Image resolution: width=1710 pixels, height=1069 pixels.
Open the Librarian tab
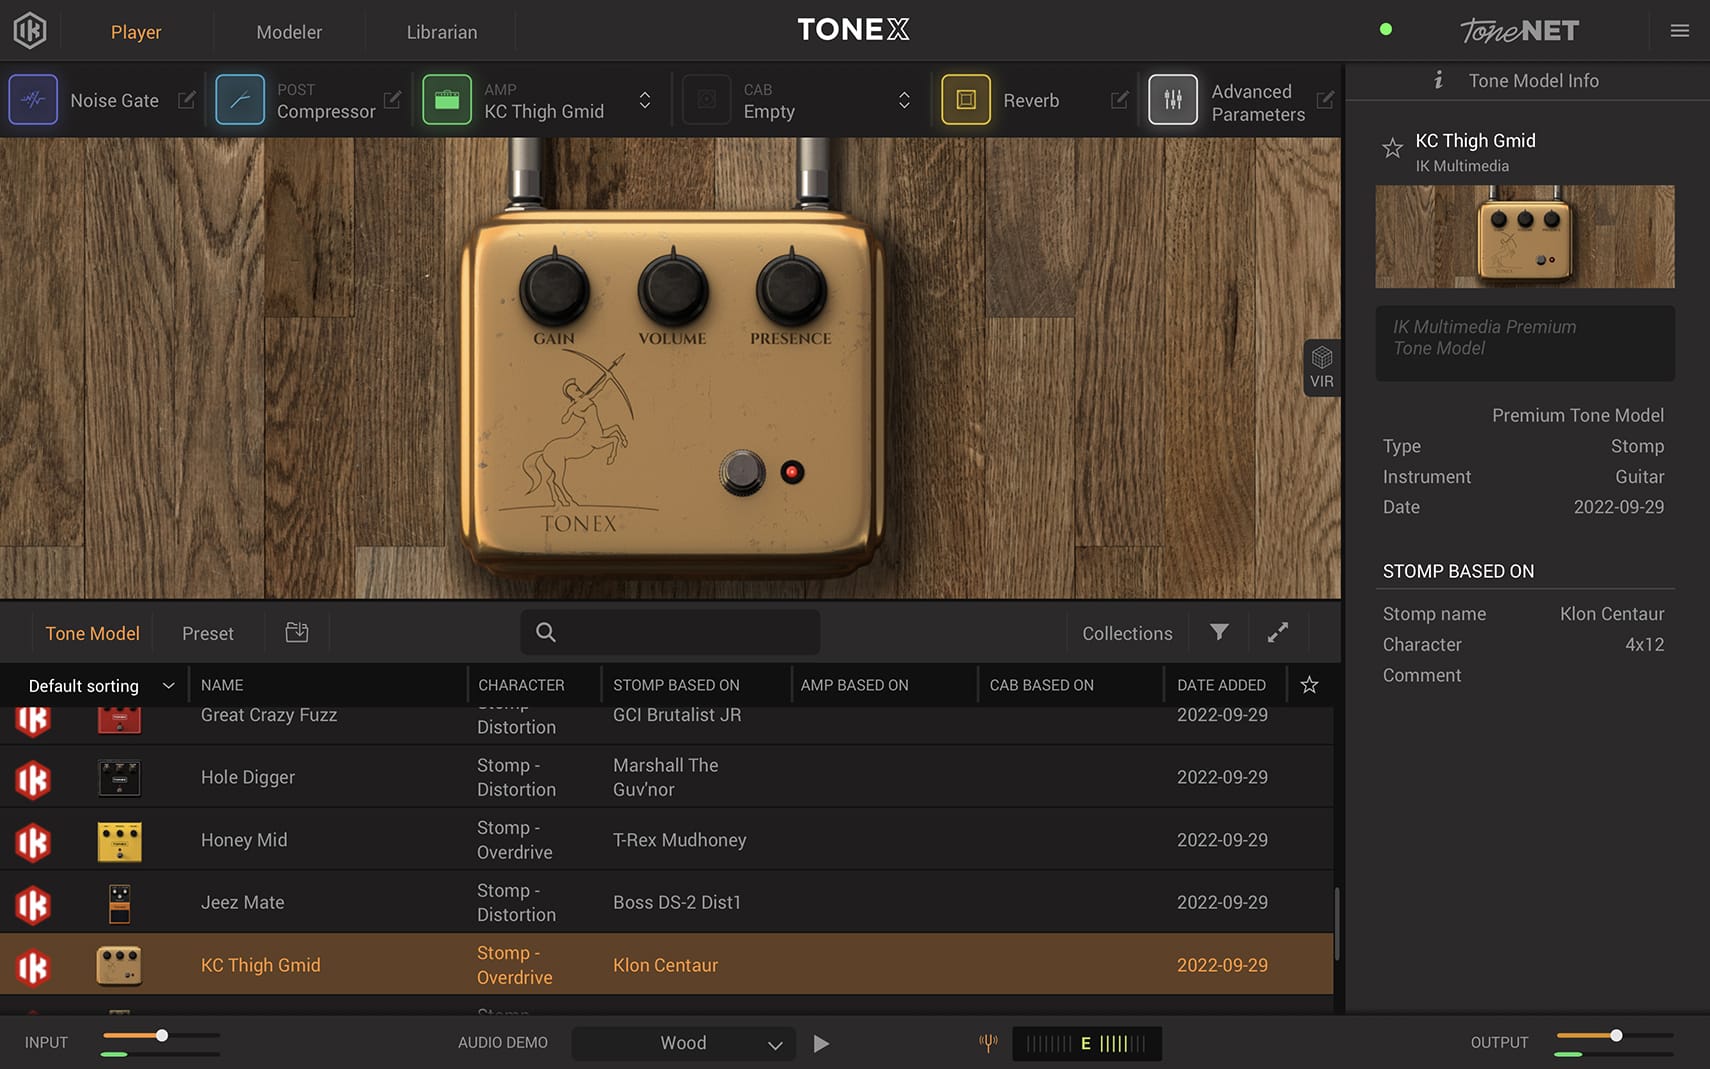pos(441,31)
